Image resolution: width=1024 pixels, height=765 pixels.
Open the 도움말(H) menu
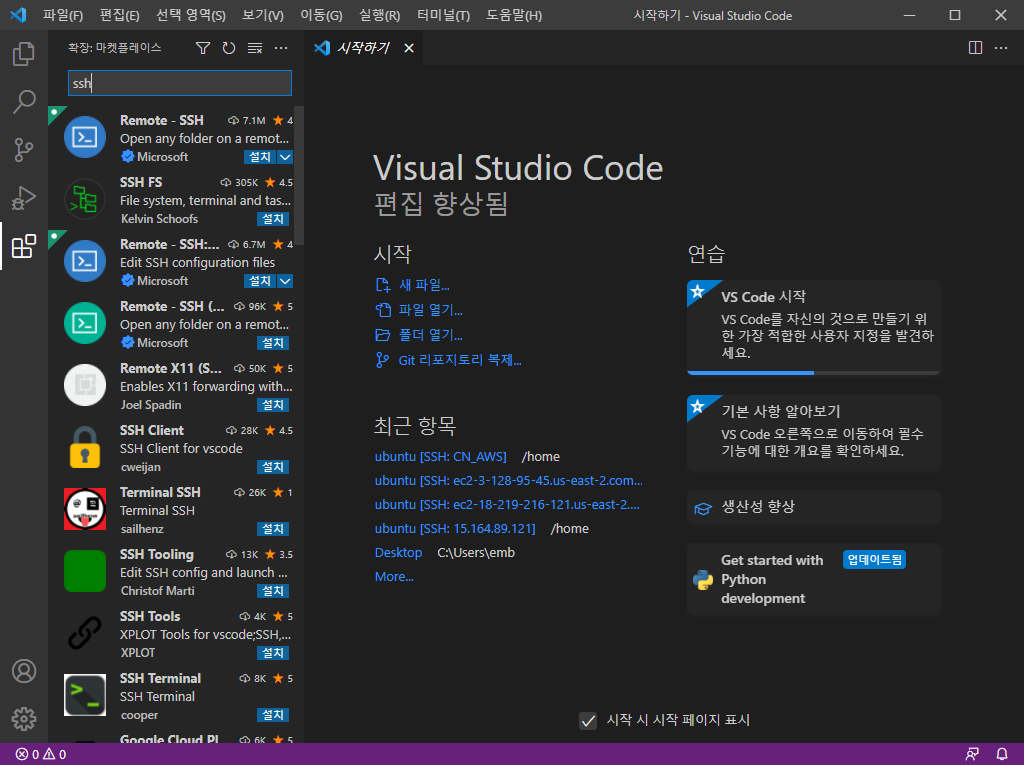click(514, 15)
